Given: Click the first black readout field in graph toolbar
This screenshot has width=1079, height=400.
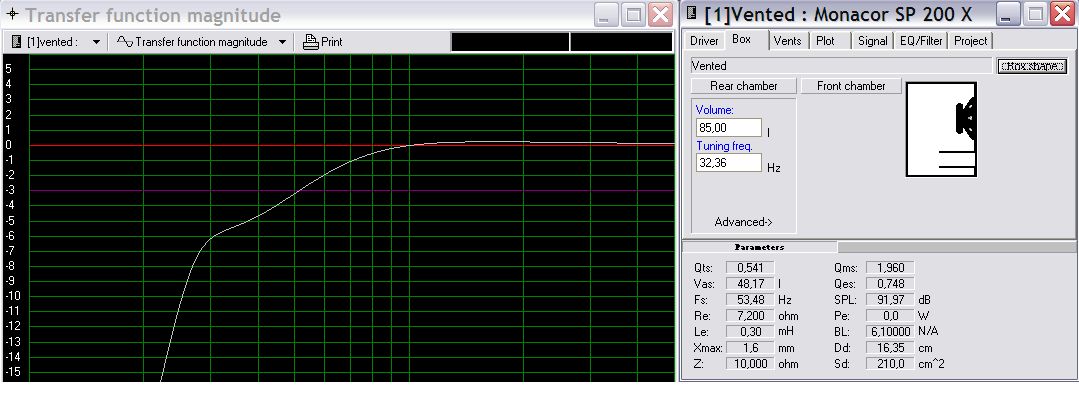Looking at the screenshot, I should tap(510, 42).
